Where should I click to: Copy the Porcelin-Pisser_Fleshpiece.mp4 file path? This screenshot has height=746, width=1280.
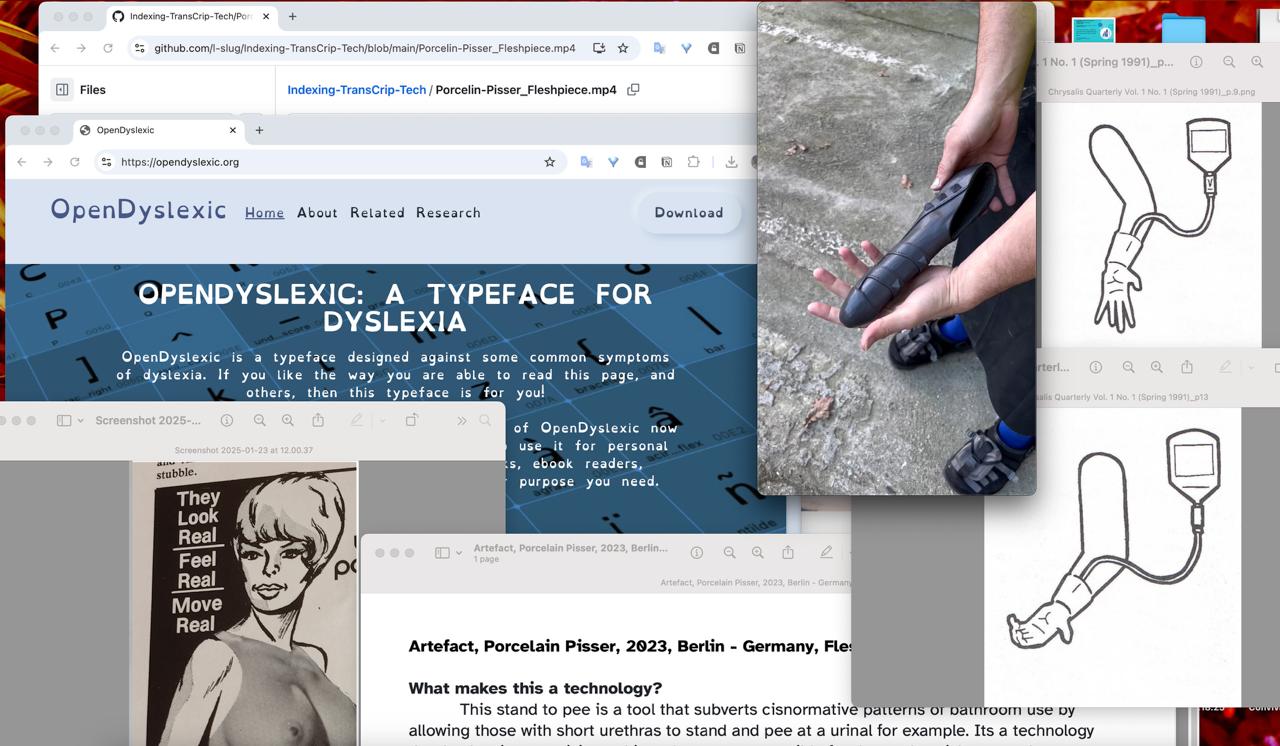pyautogui.click(x=633, y=90)
